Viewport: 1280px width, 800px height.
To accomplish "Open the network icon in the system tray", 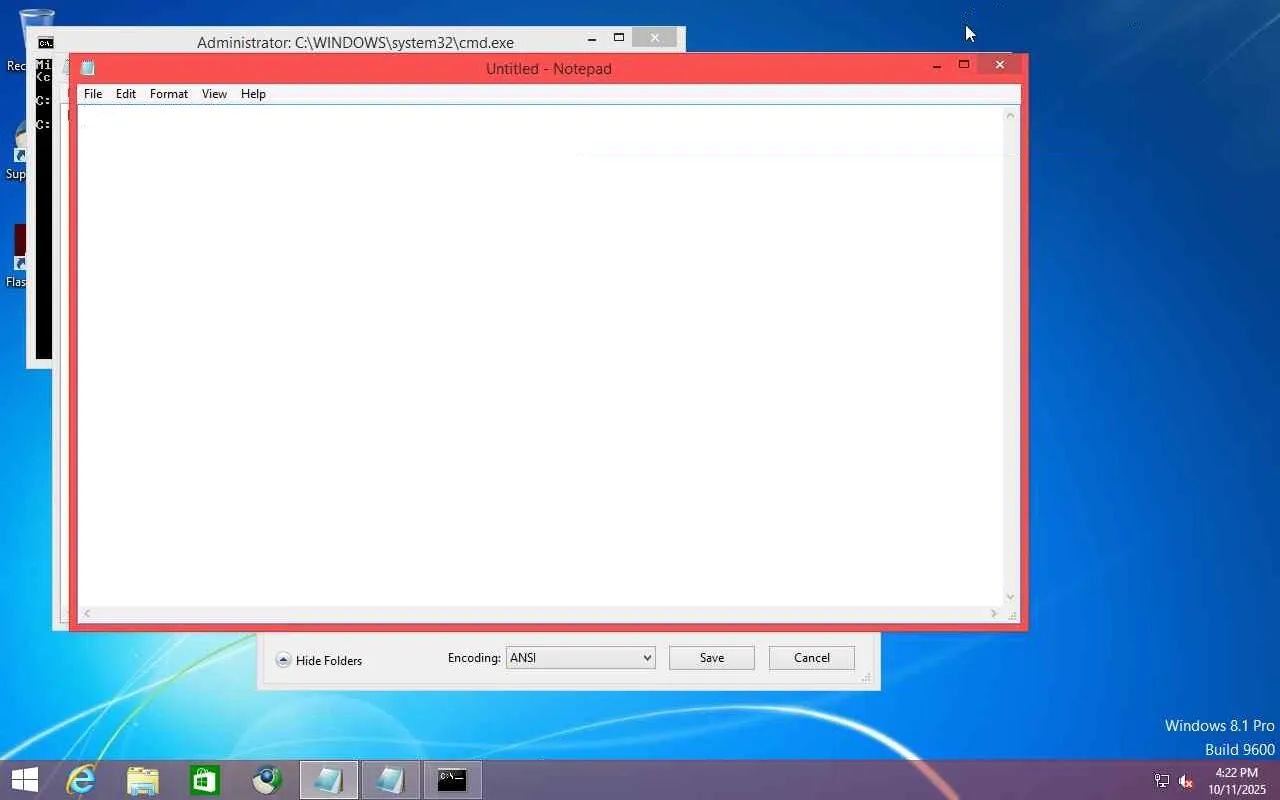I will click(1162, 781).
